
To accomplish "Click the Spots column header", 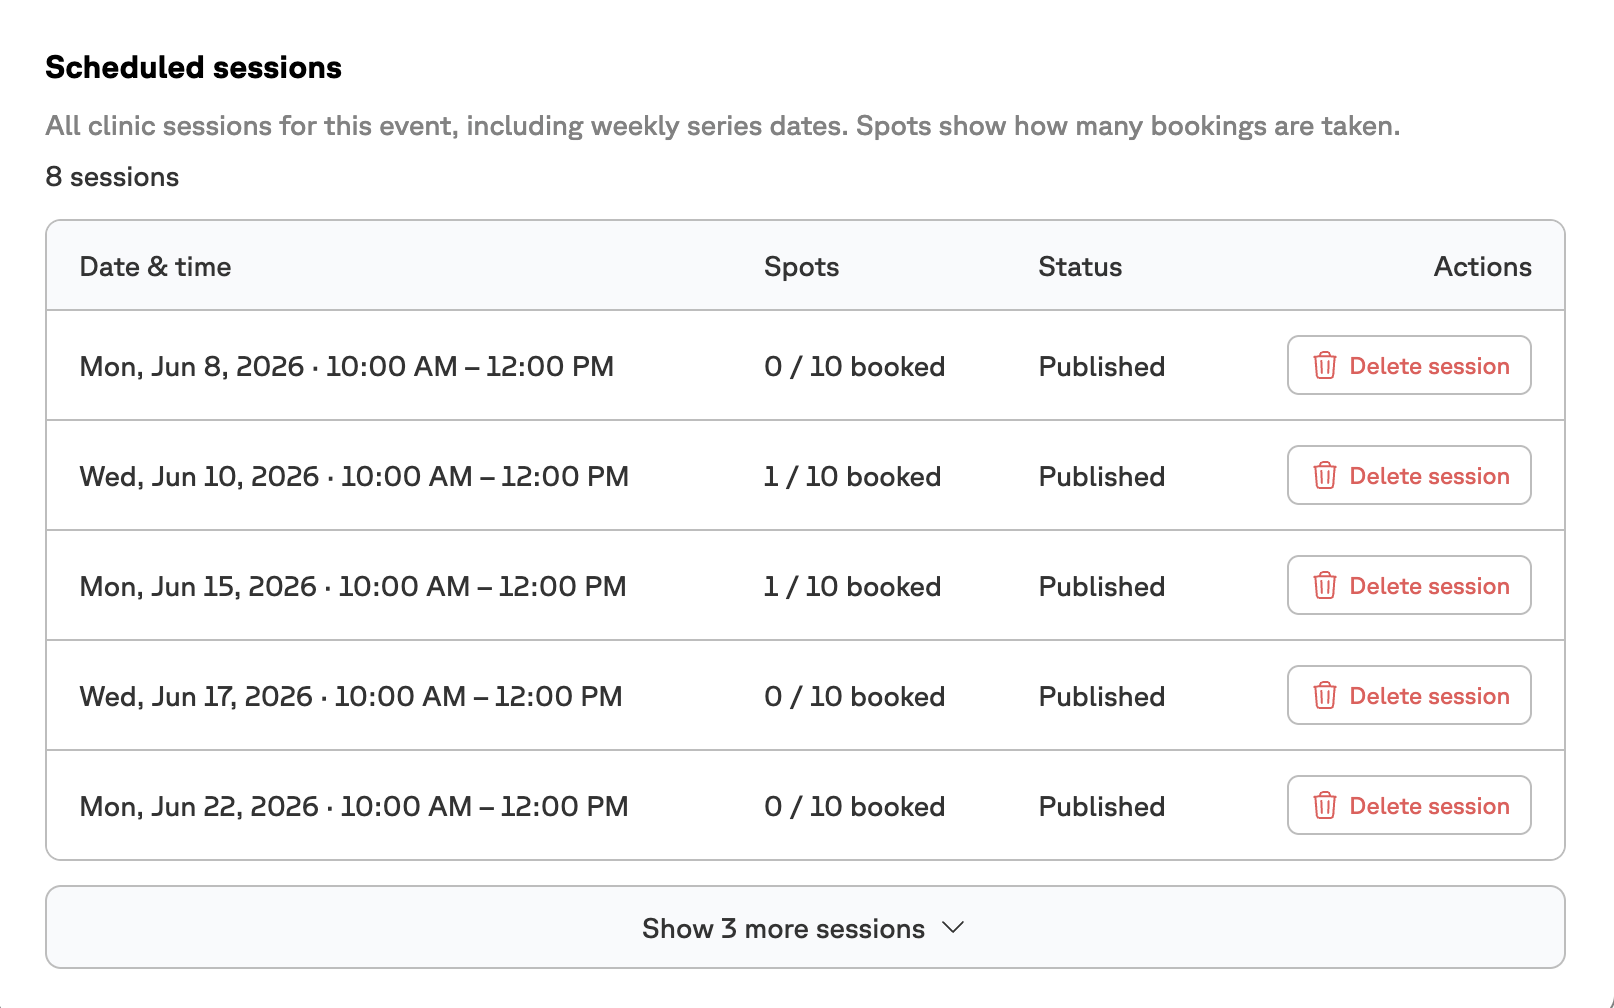I will point(801,267).
